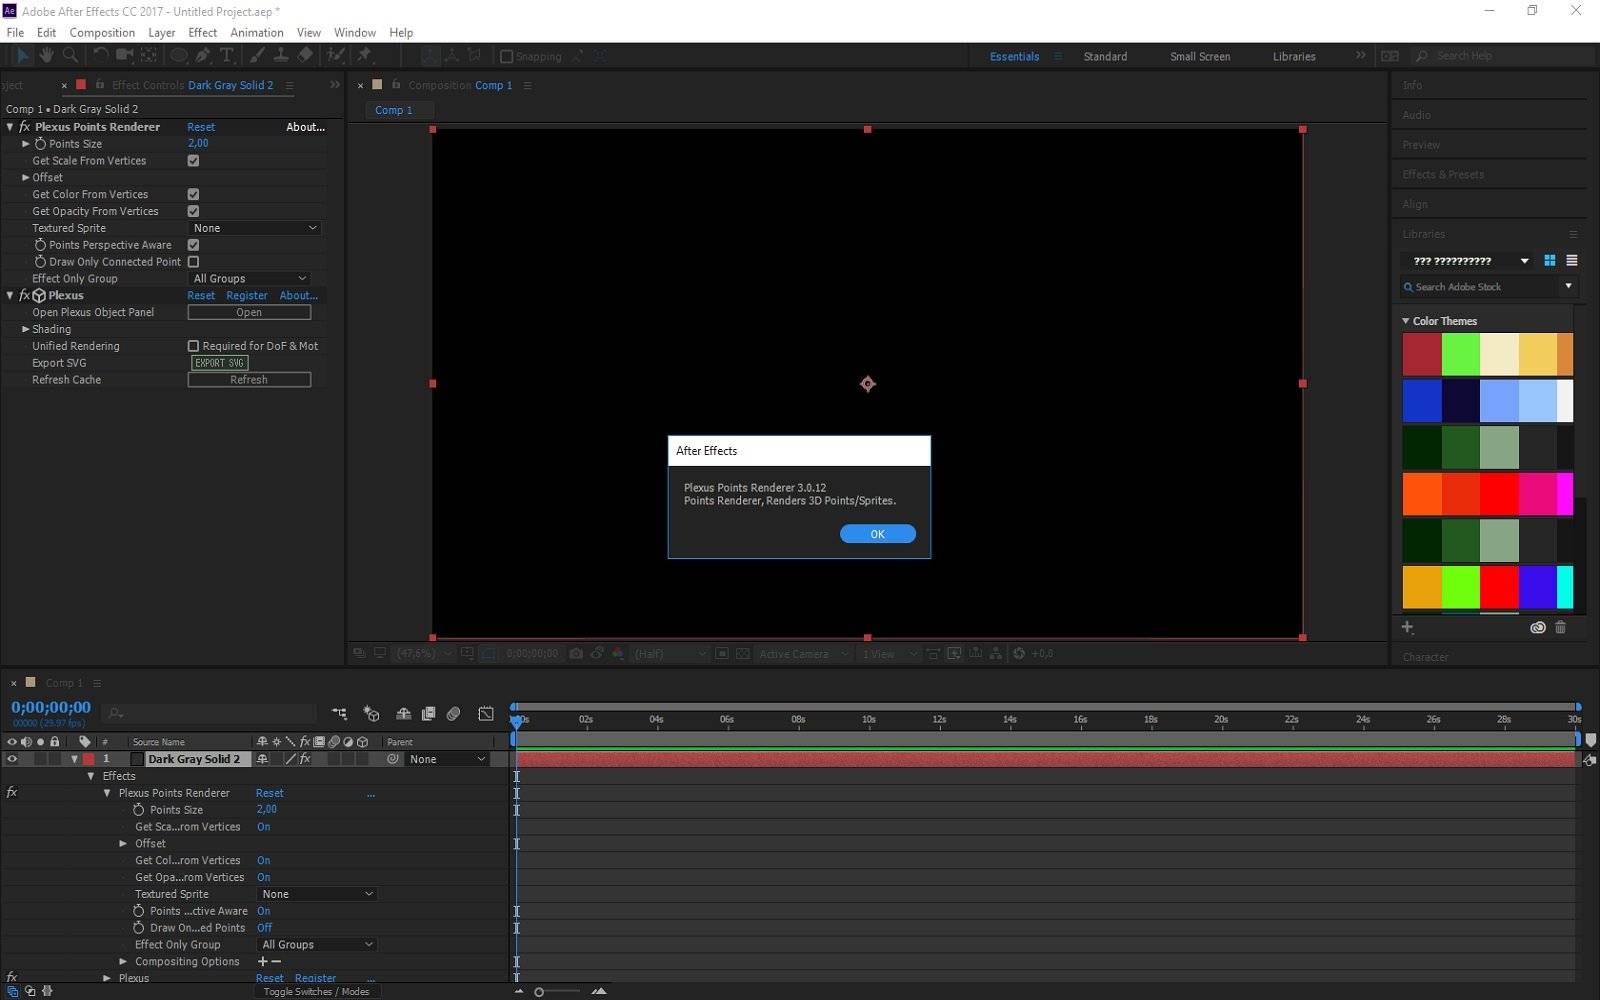Uncheck Get Scale From Vertices
This screenshot has width=1600, height=1000.
tap(193, 161)
